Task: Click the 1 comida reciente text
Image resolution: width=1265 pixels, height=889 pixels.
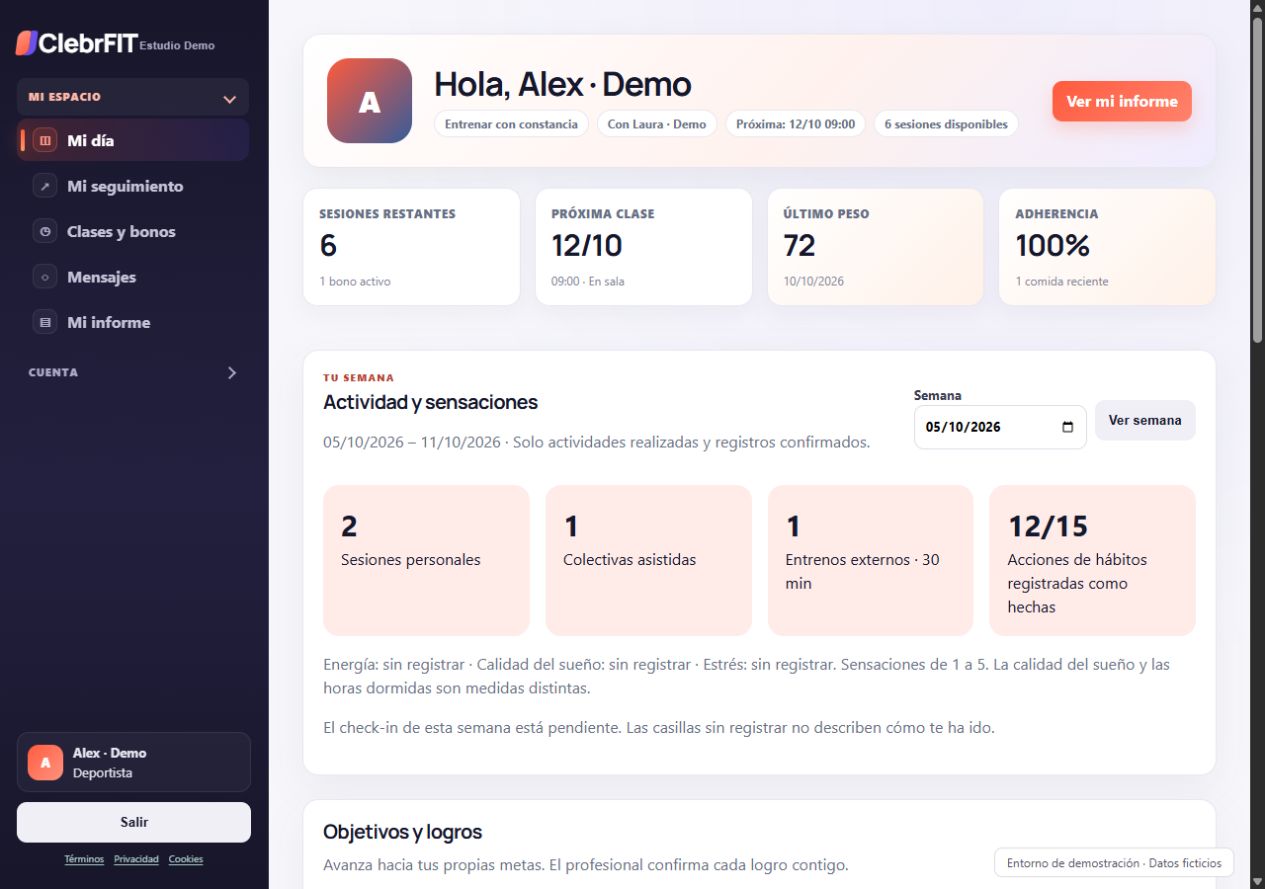Action: [1061, 281]
